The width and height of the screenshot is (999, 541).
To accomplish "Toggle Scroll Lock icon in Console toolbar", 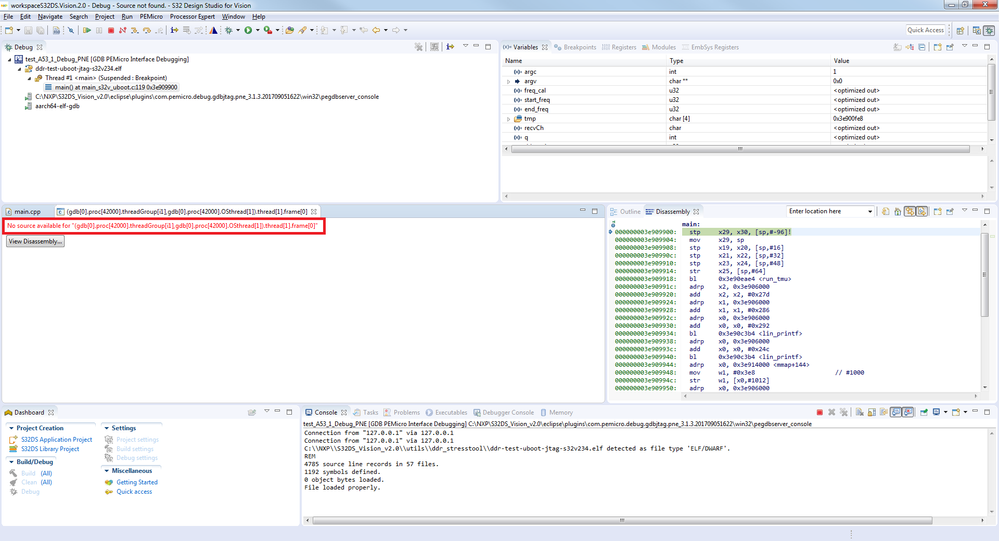I will click(872, 412).
